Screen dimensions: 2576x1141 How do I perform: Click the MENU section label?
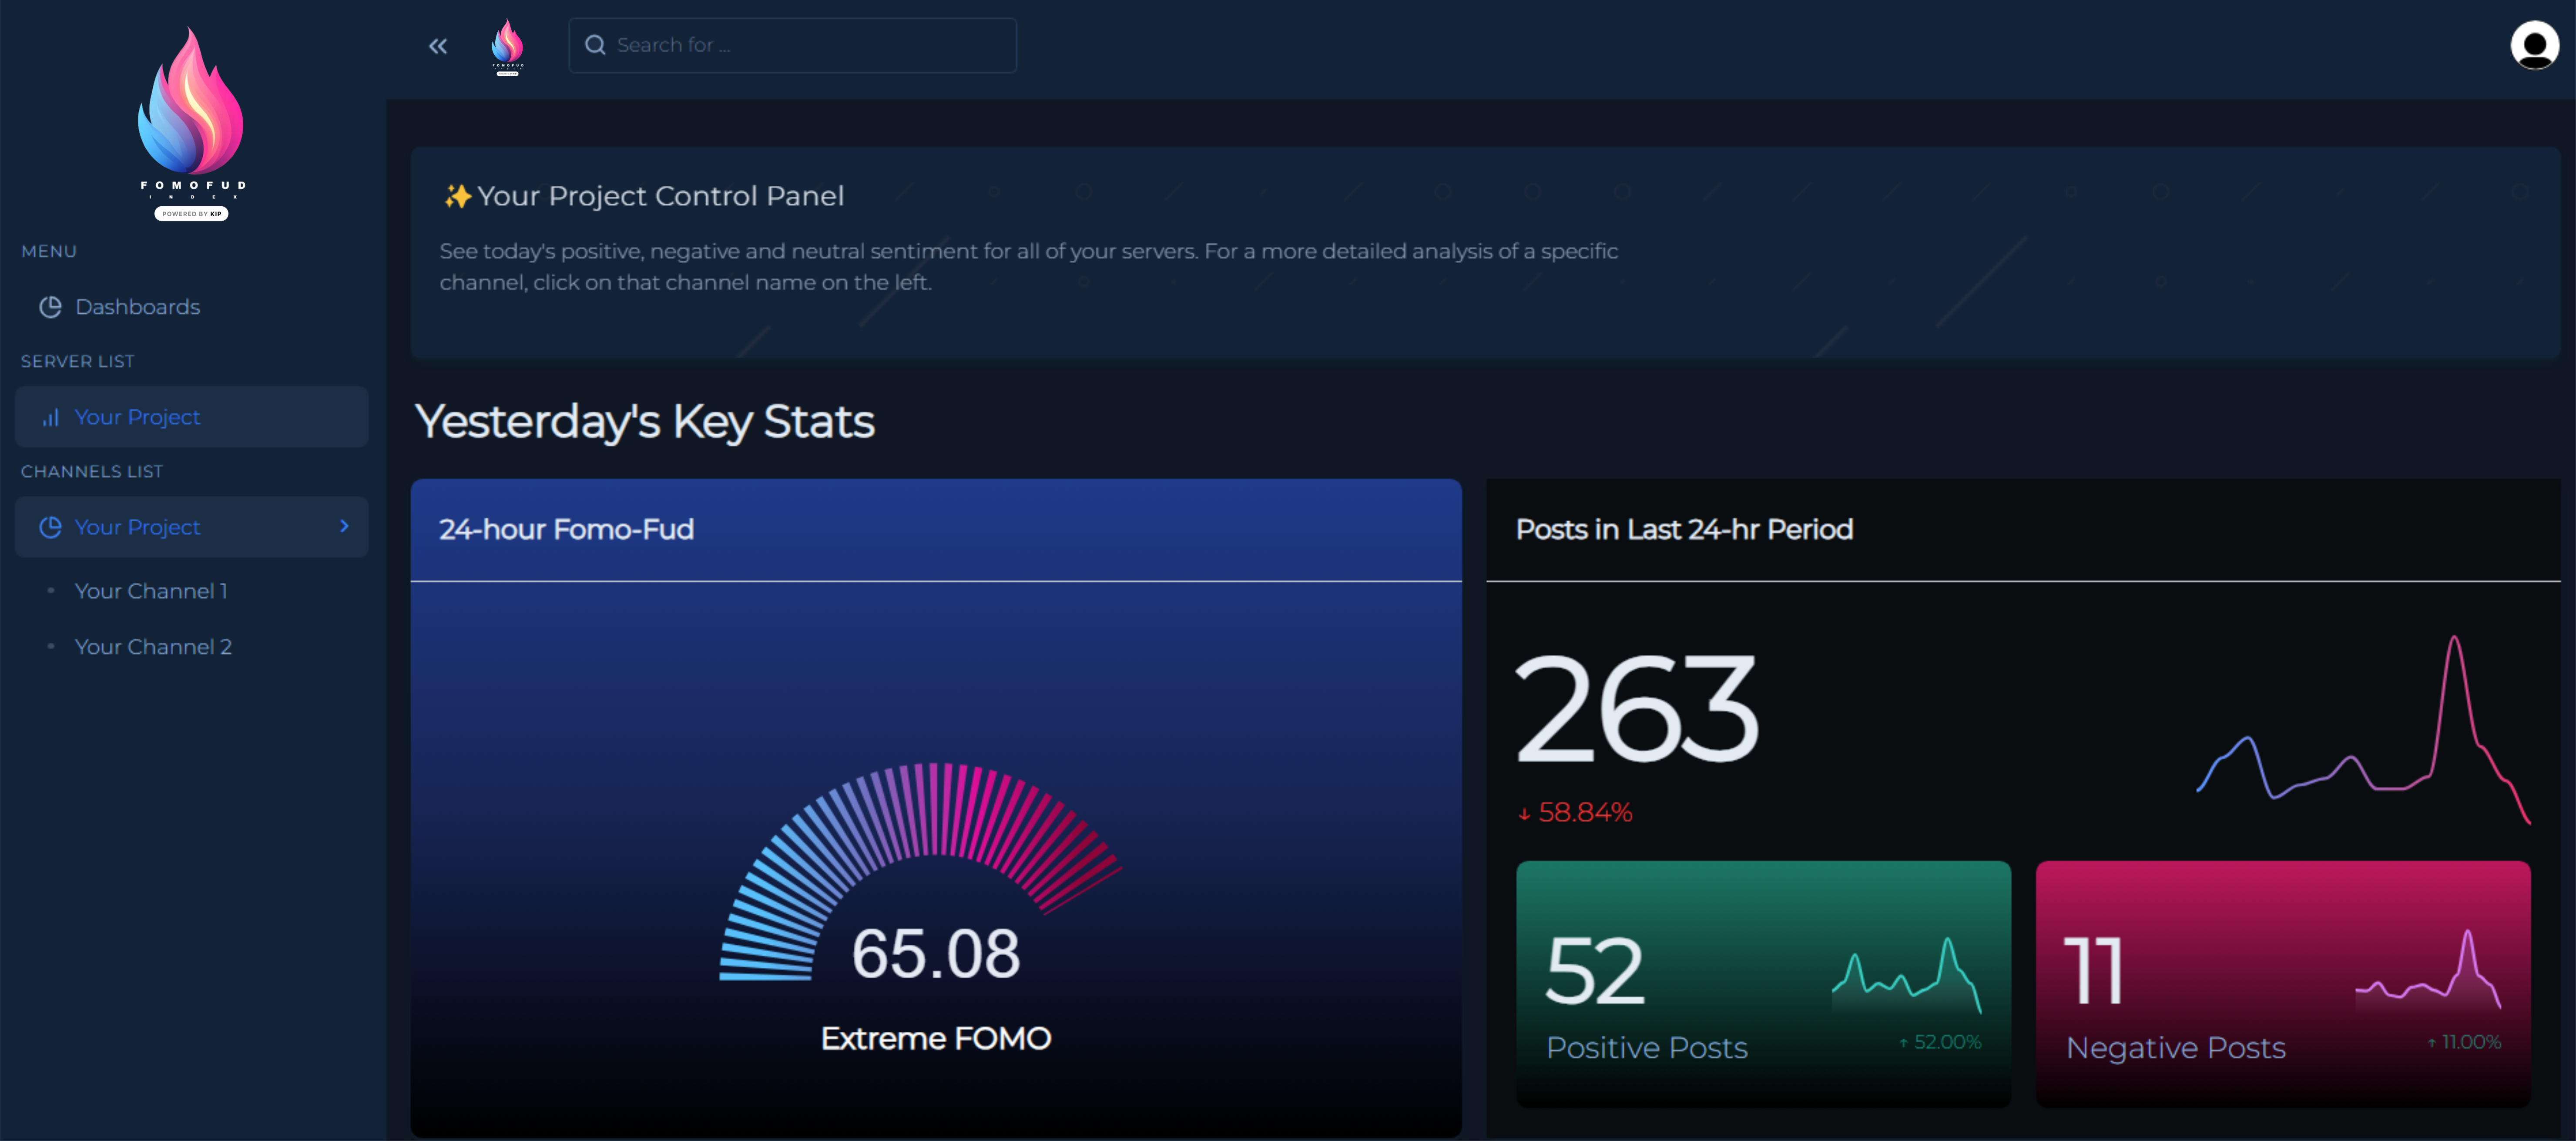click(x=49, y=252)
